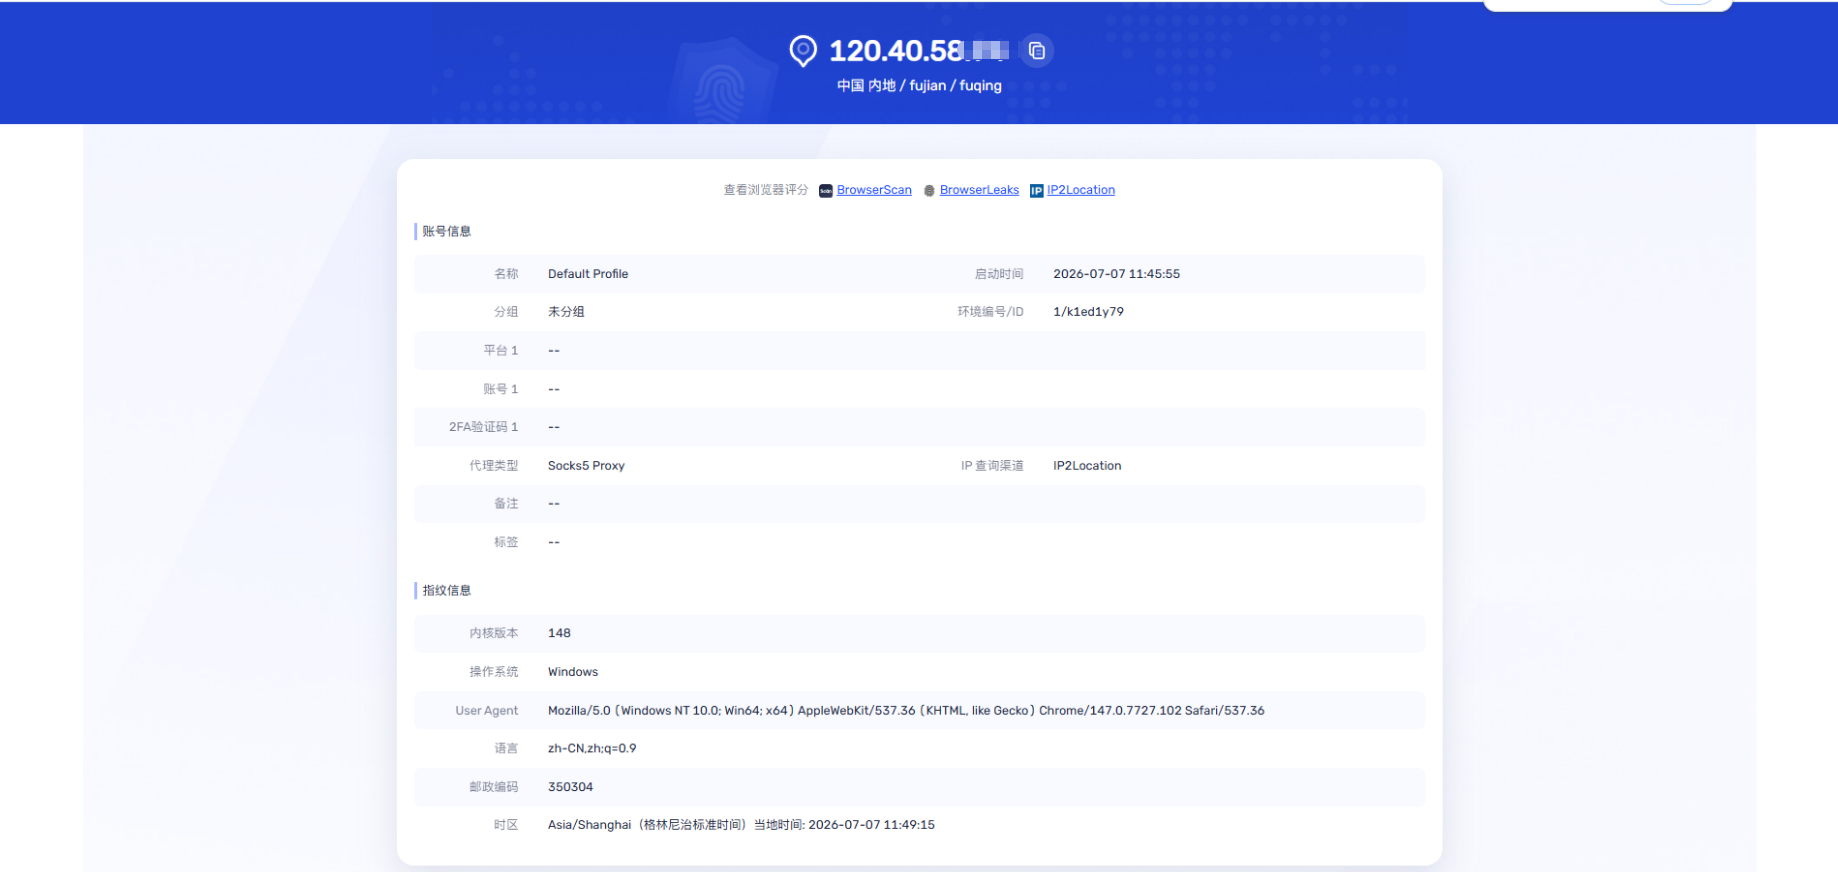Click the IP2Location logo icon
This screenshot has height=872, width=1838.
click(1037, 191)
